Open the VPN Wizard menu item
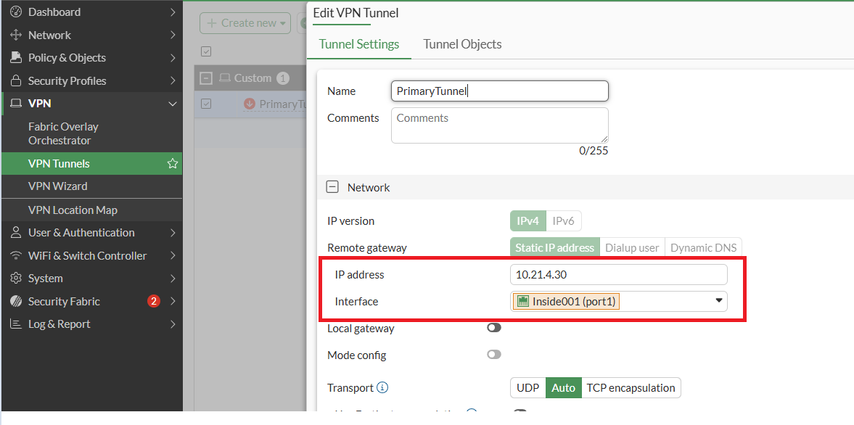 pos(58,186)
